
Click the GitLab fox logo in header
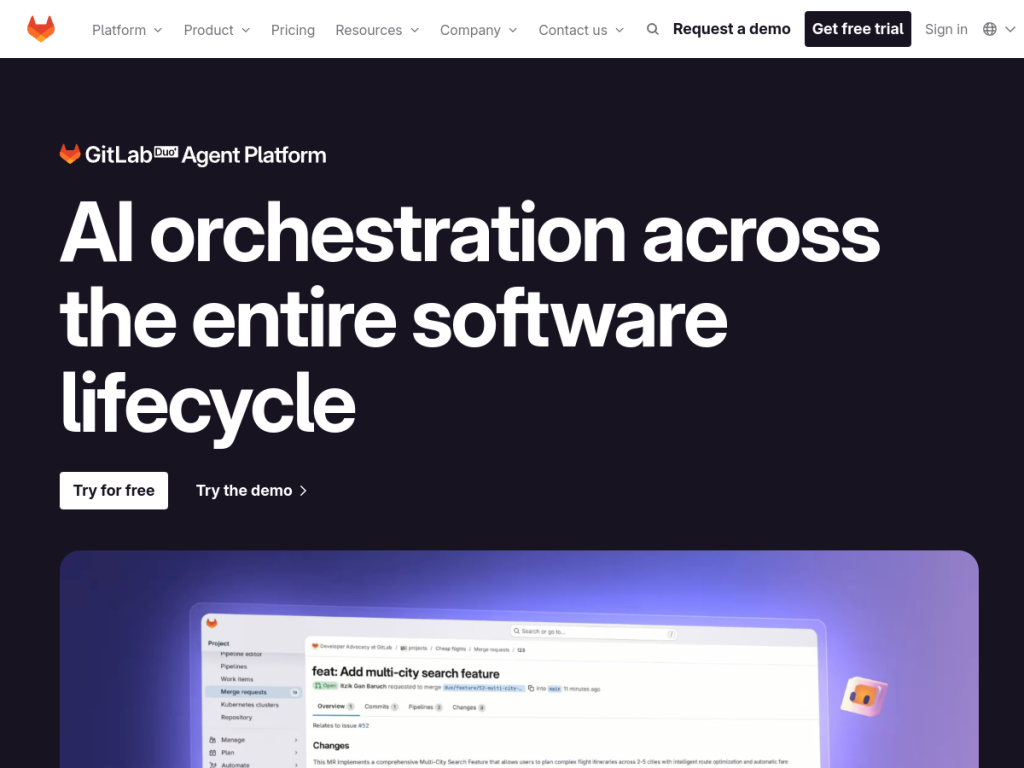(x=40, y=29)
